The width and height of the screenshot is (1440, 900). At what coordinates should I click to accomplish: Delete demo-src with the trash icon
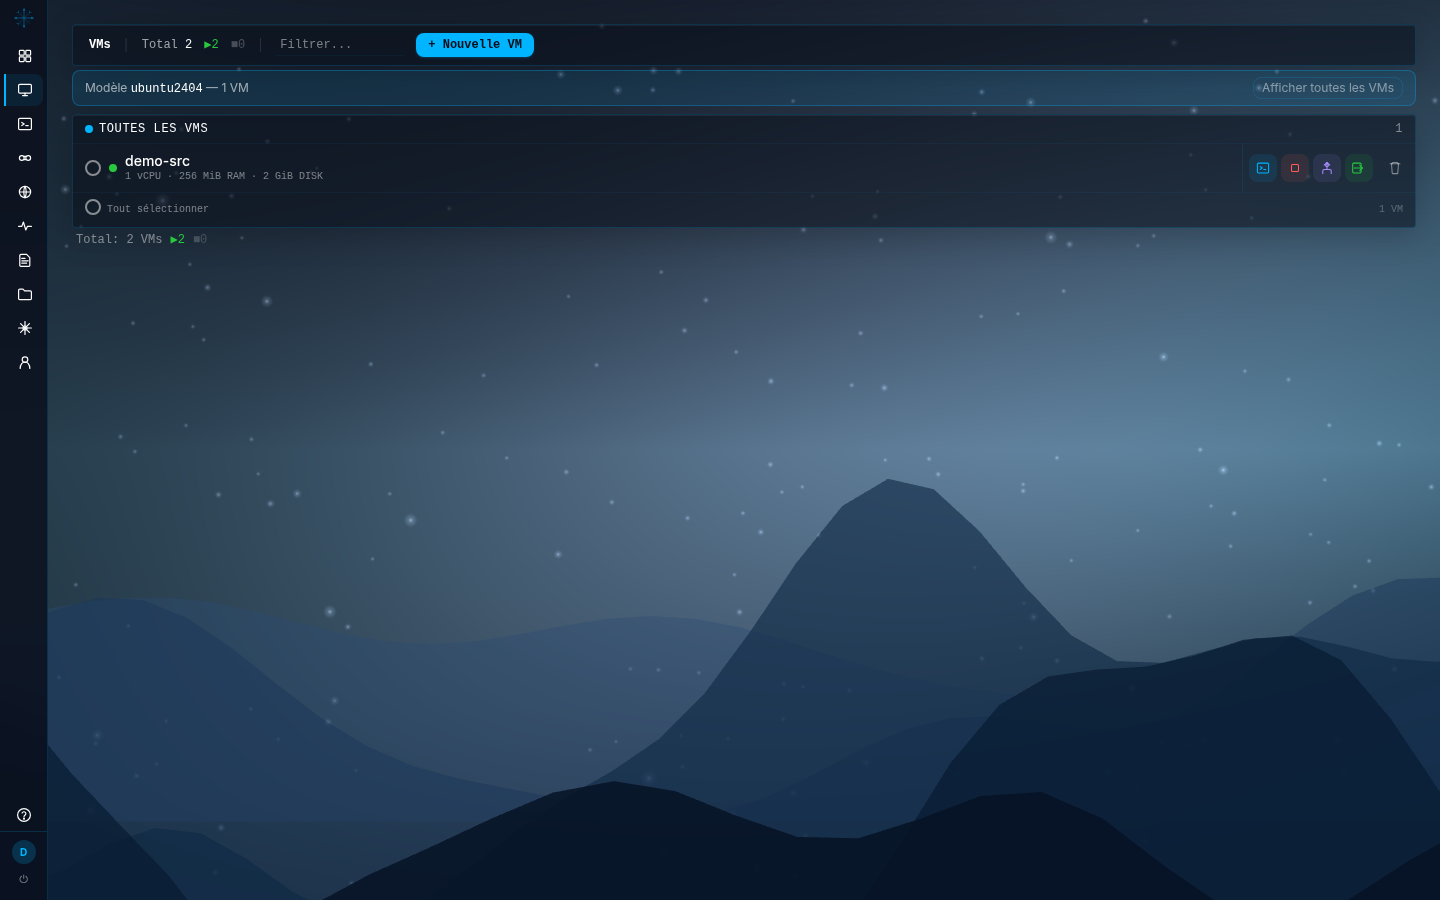(x=1395, y=168)
